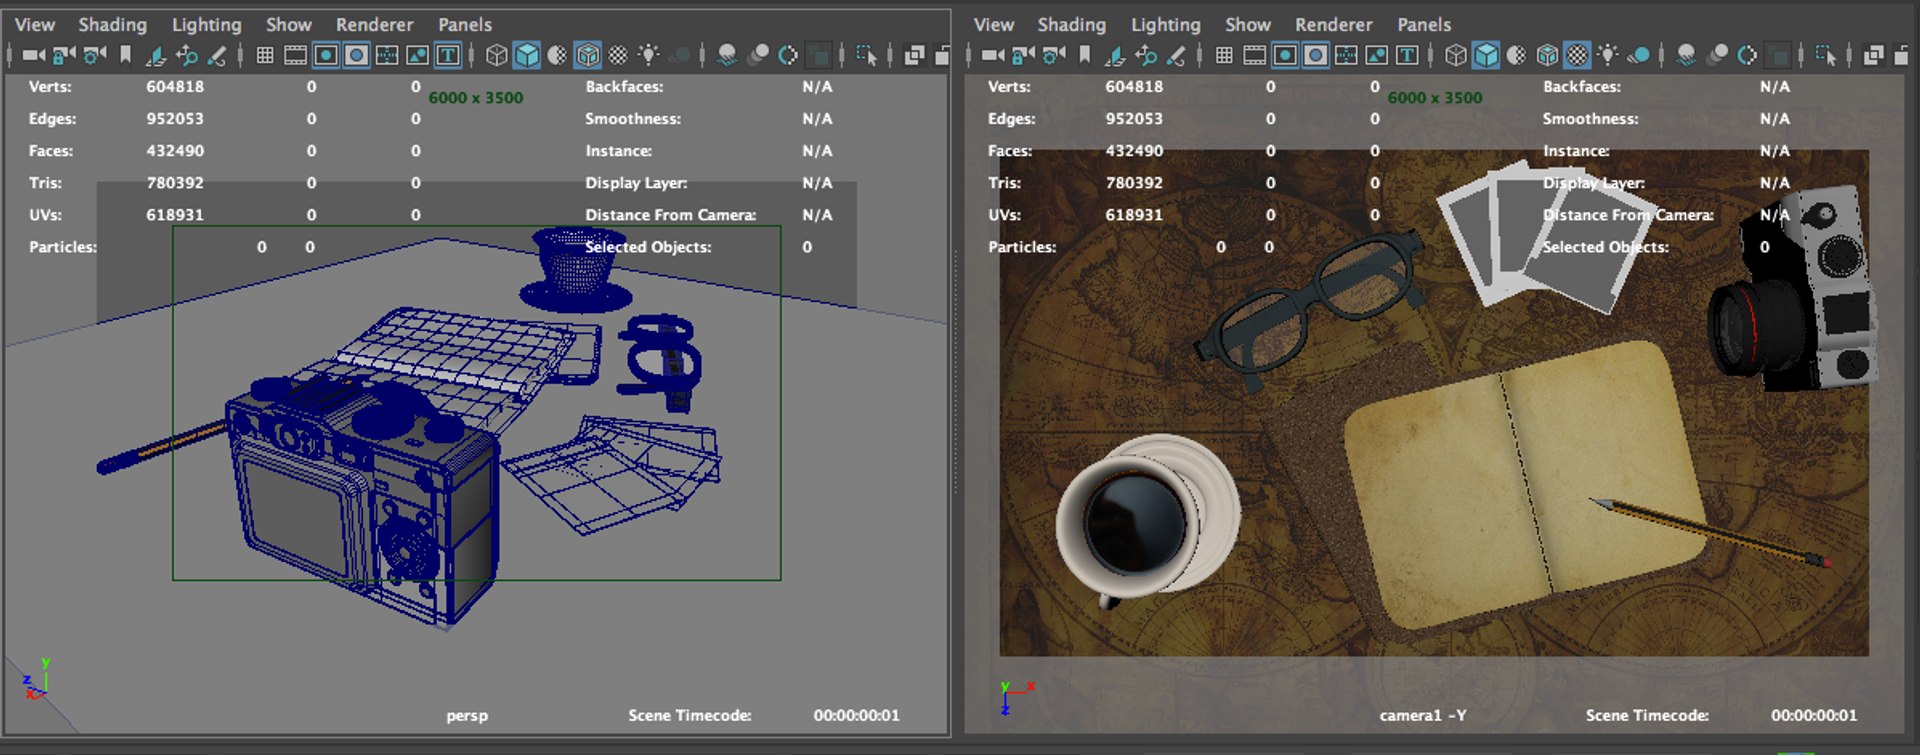This screenshot has width=1920, height=755.
Task: Toggle Shadows icon in camera1 panel
Action: 1639,55
